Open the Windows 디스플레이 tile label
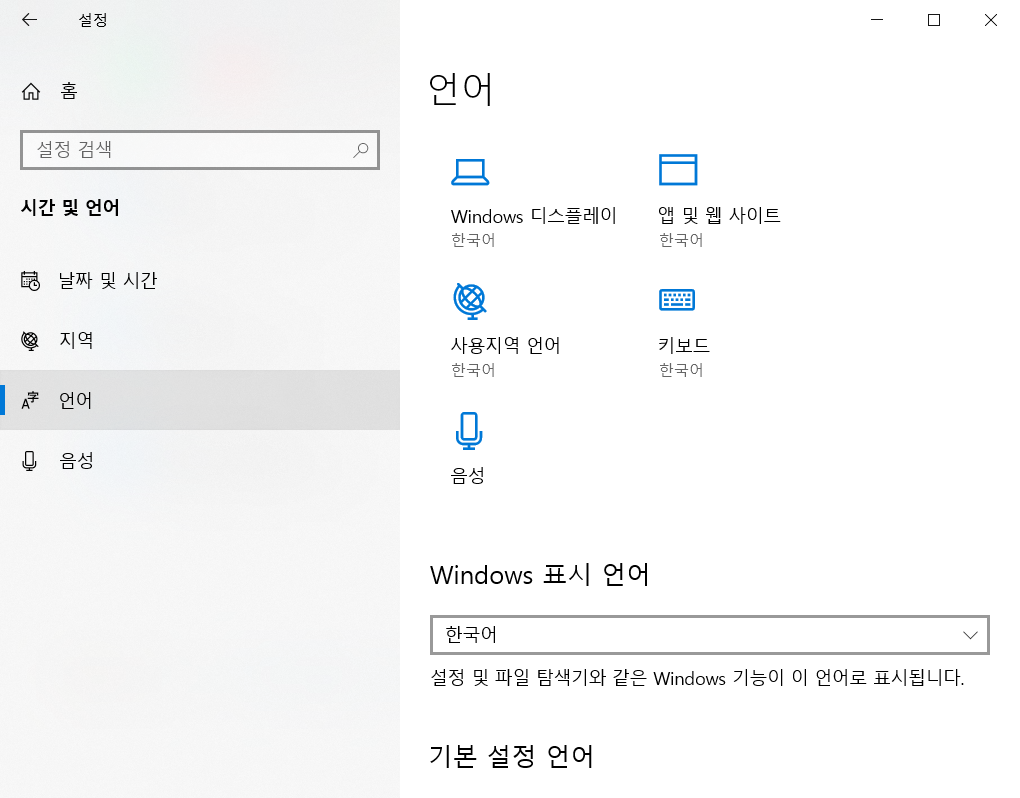Image resolution: width=1020 pixels, height=798 pixels. [x=533, y=215]
